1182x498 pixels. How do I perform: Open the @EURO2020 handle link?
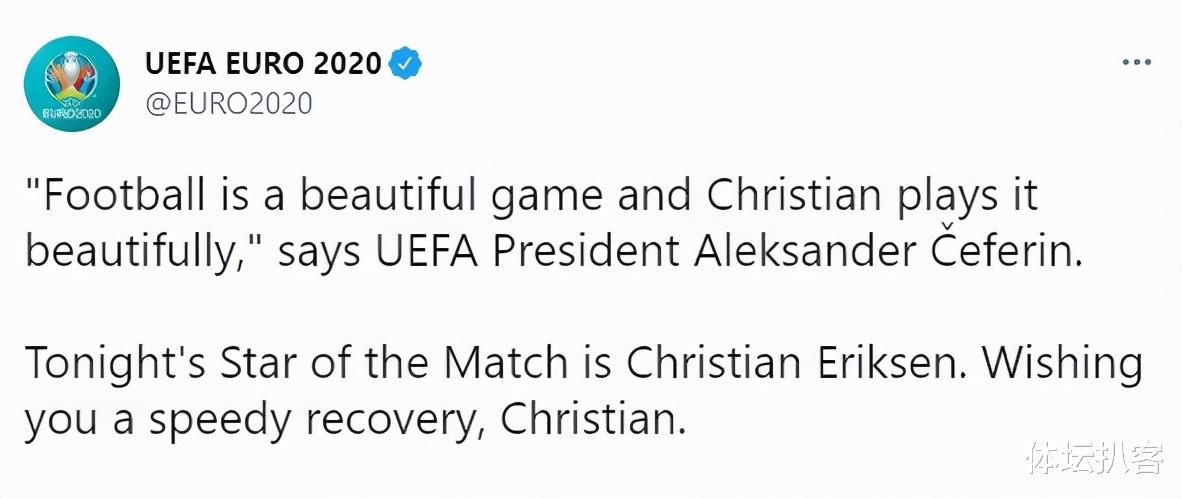(229, 102)
